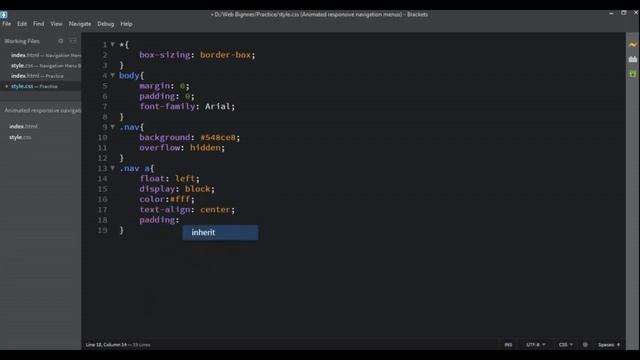Open the UTF-8 encoding dropdown
The image size is (640, 360).
pos(536,344)
